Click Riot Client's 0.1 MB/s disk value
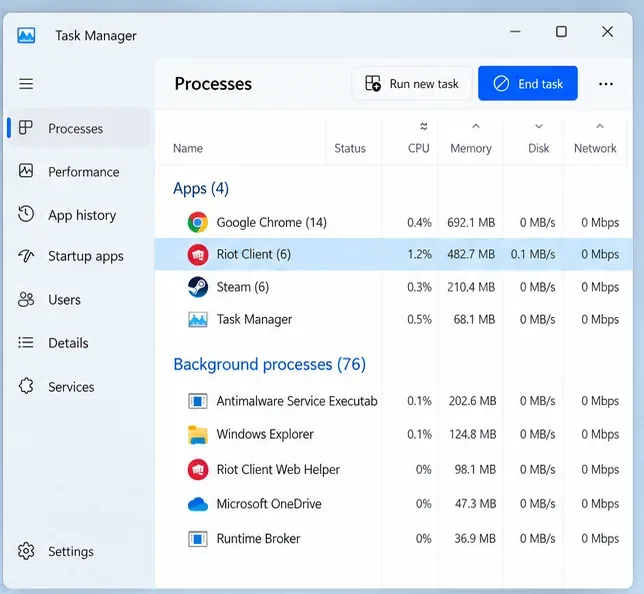Screen dimensions: 644x594 pos(533,254)
